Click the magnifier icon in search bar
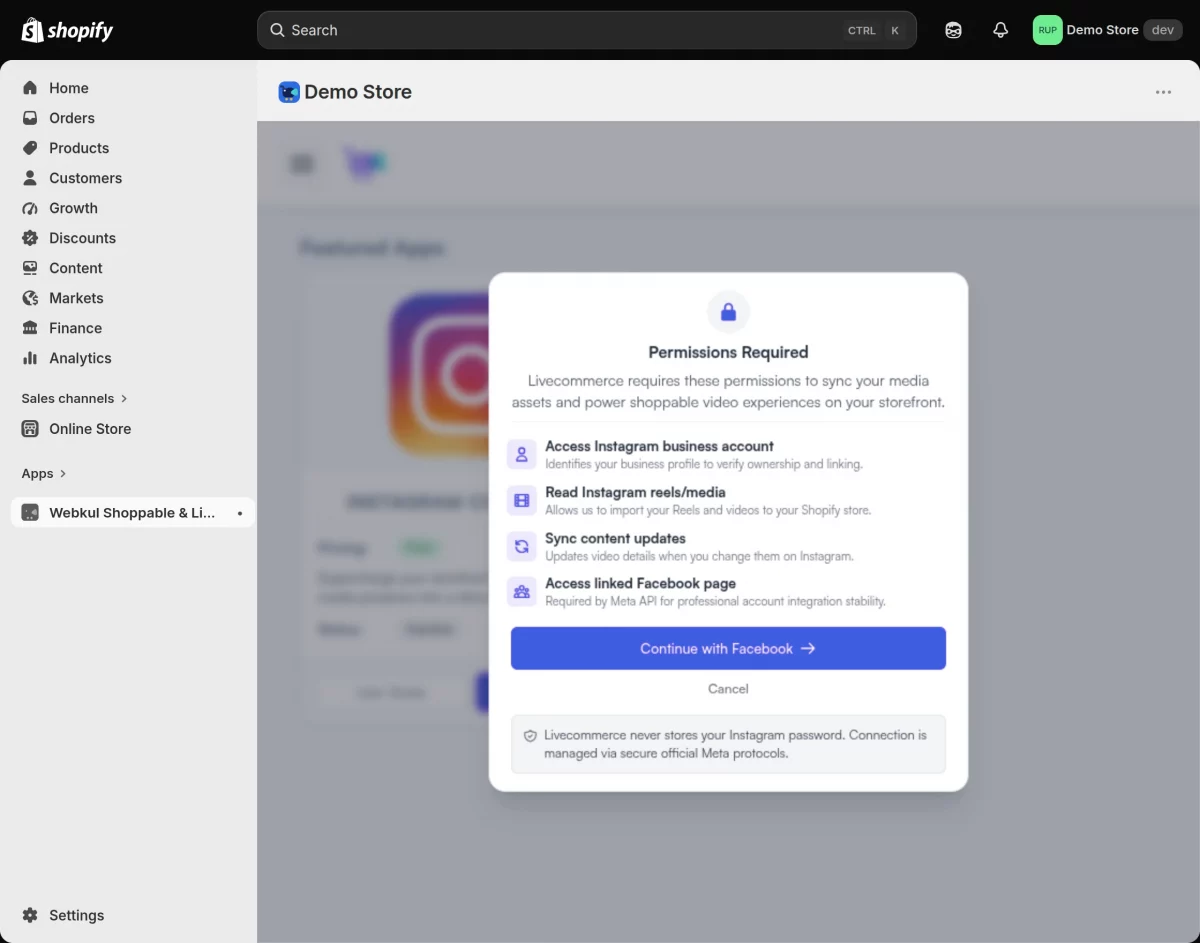Image resolution: width=1200 pixels, height=943 pixels. click(278, 30)
